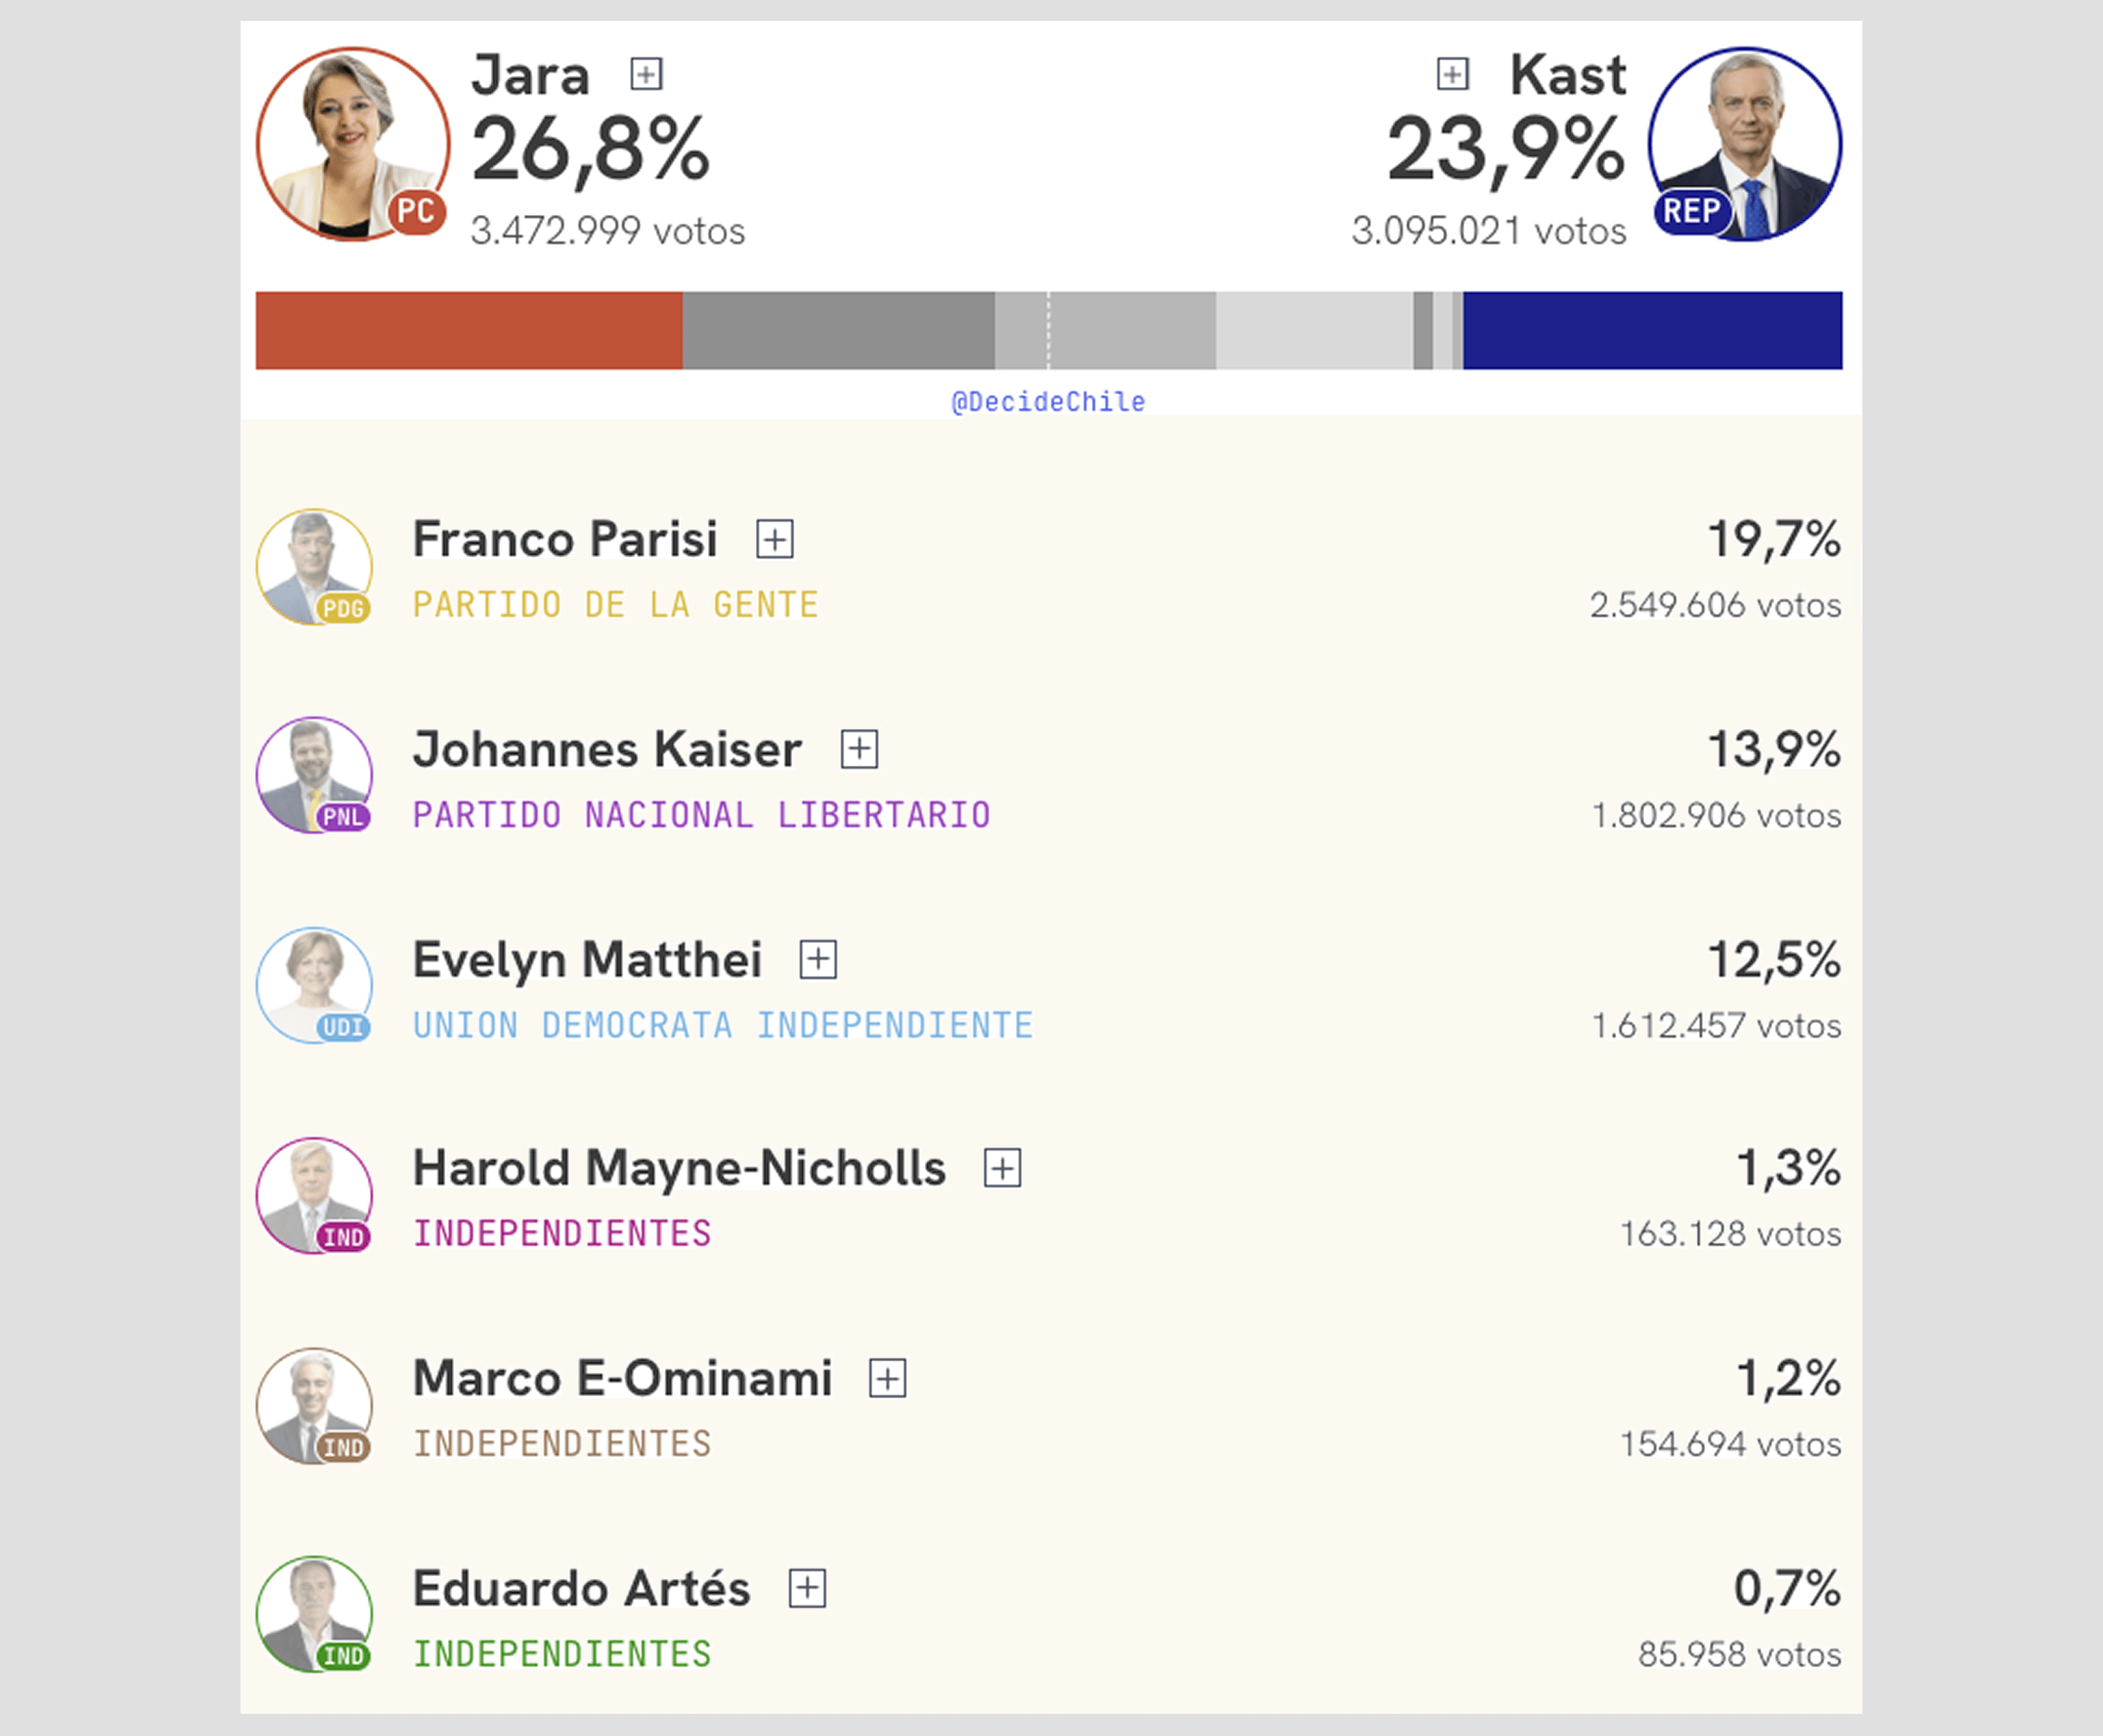Viewport: 2103px width, 1736px height.
Task: Click the red Jara segment of results bar
Action: [x=469, y=330]
